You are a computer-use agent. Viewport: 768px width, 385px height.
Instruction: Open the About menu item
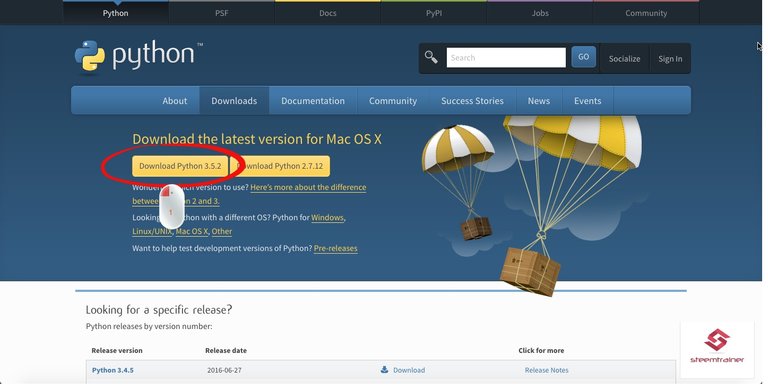coord(175,101)
